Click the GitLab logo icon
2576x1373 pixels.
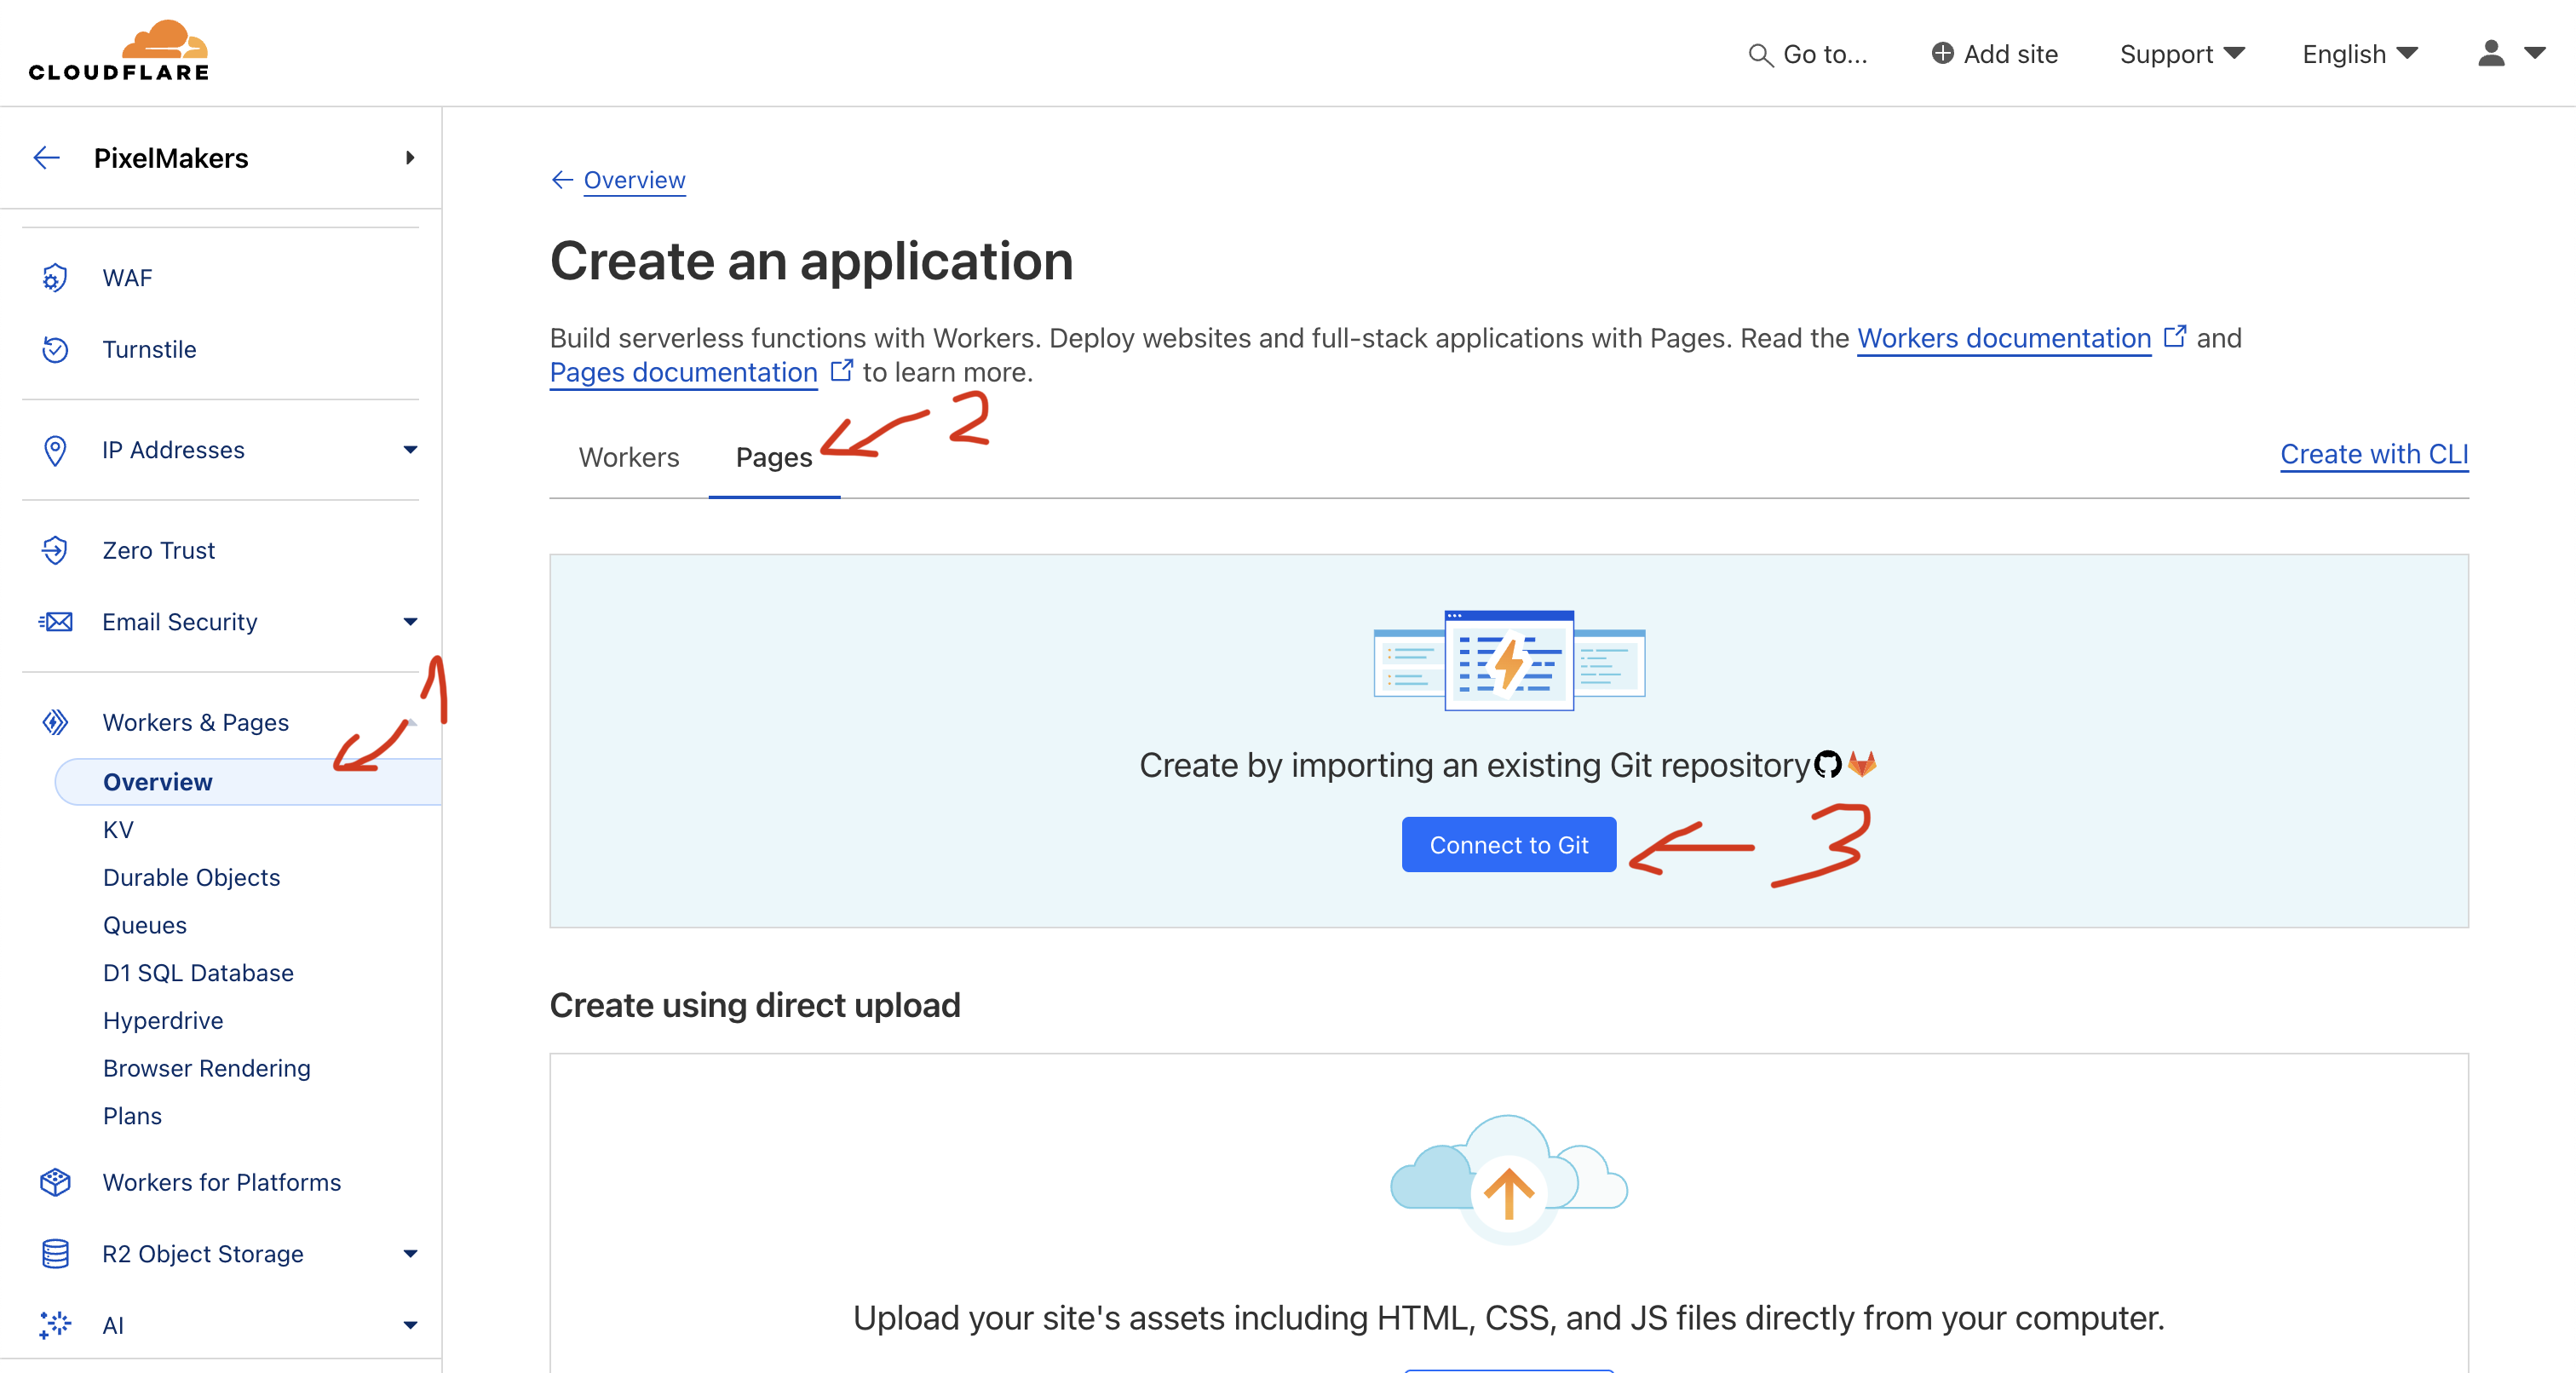(1862, 764)
